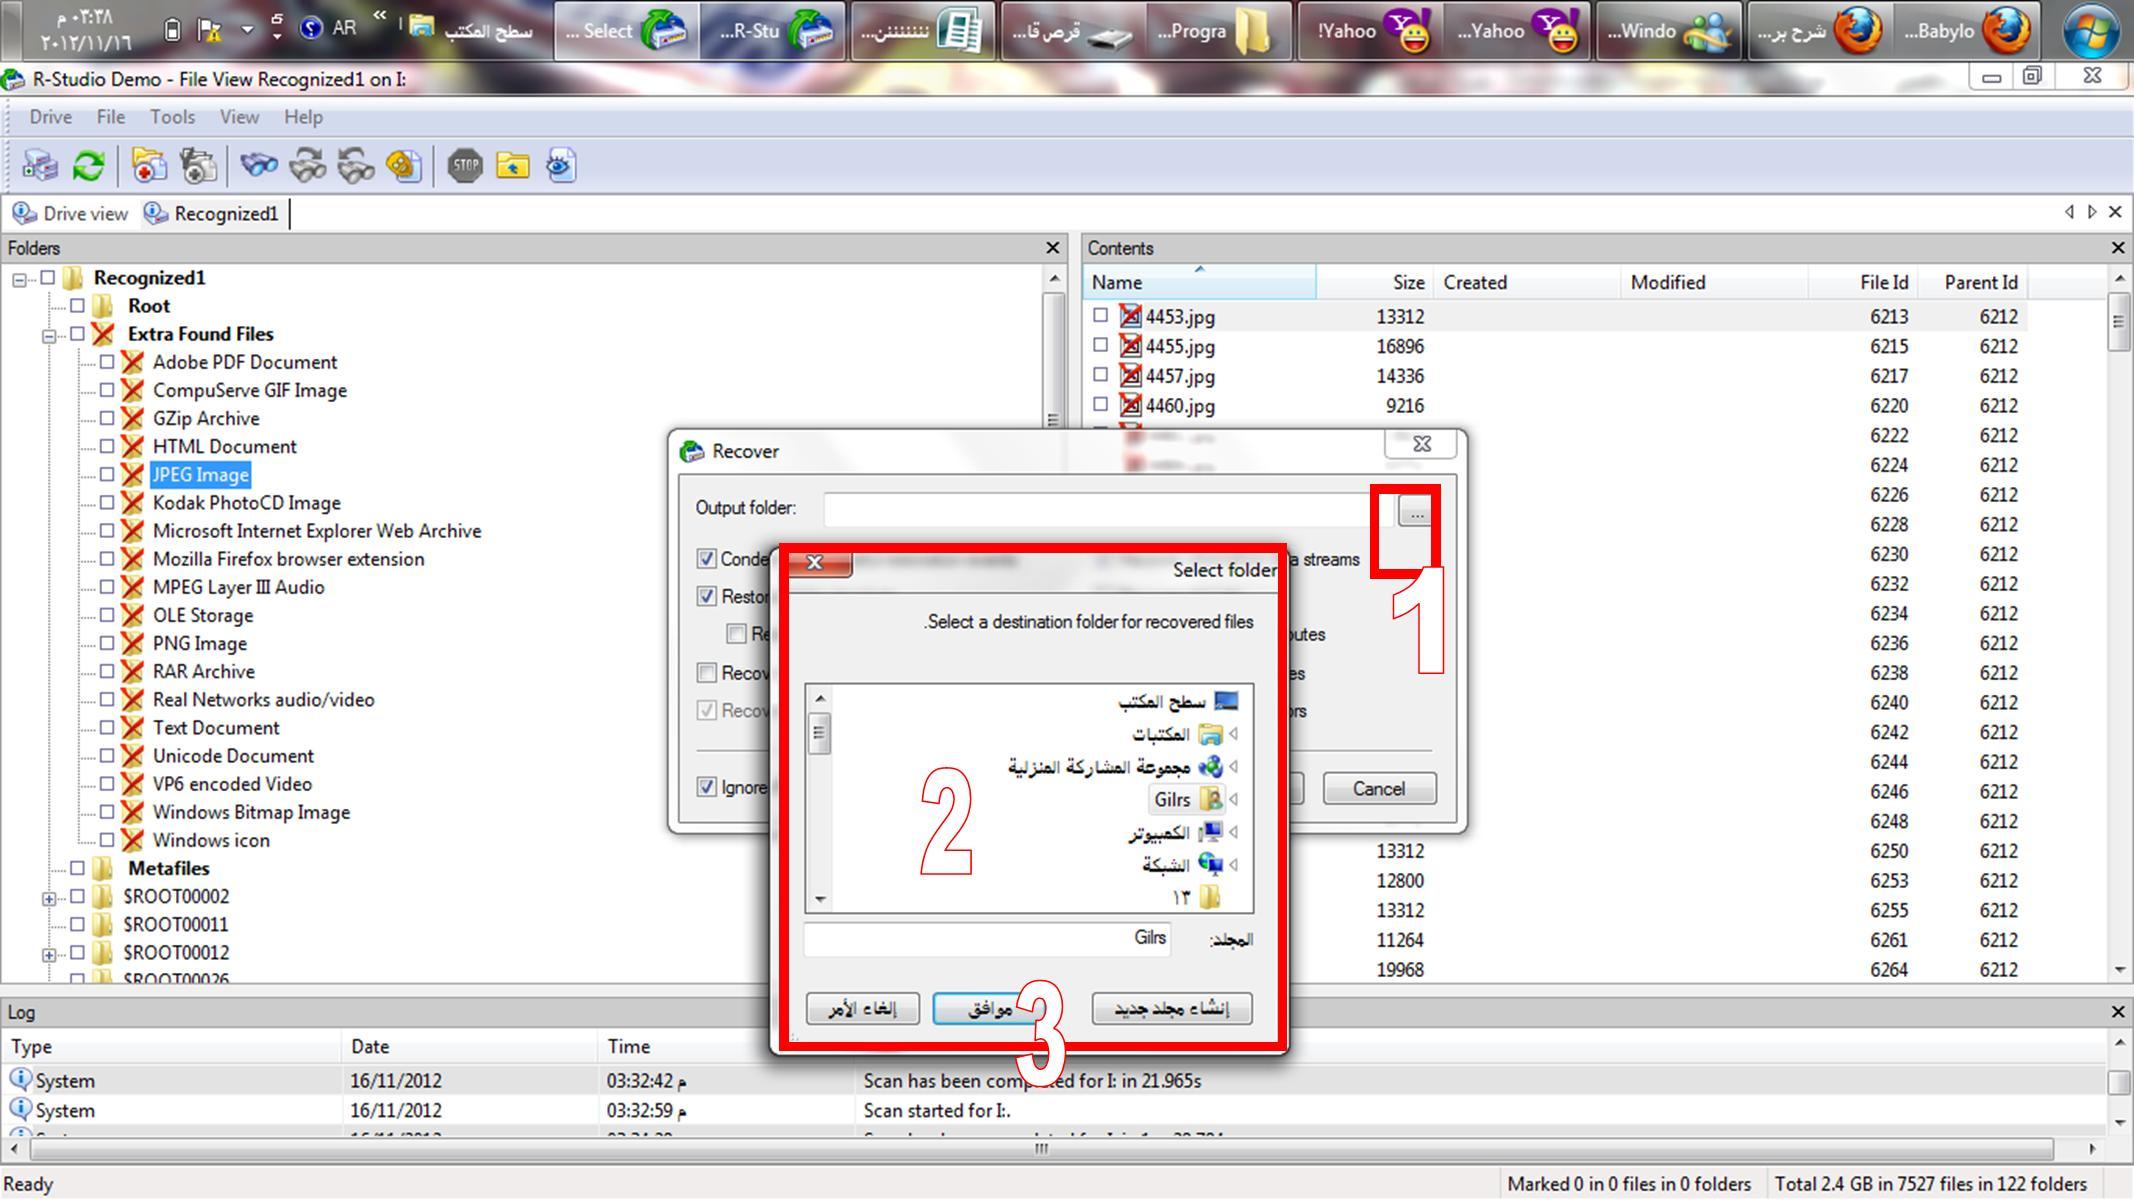Click the Find Next binoculars icon
The width and height of the screenshot is (2134, 1200).
click(x=307, y=166)
